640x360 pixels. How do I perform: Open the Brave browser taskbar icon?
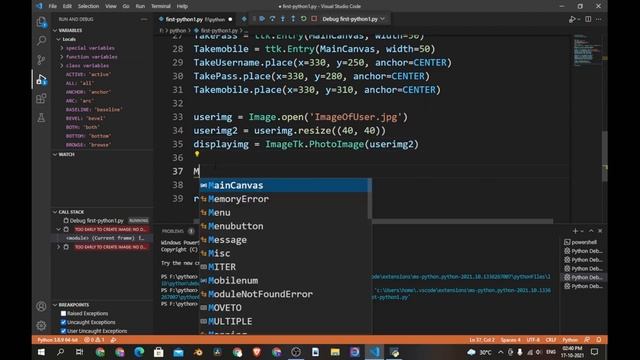[x=257, y=352]
